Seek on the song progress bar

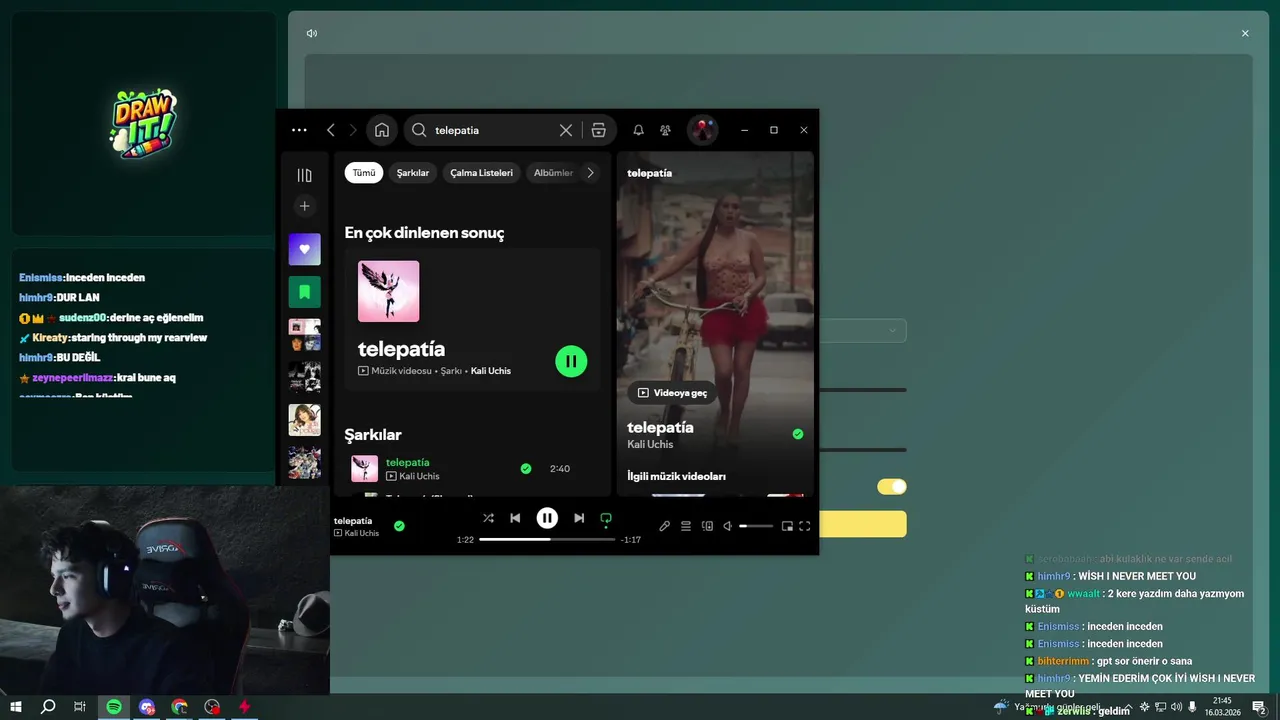tap(547, 539)
